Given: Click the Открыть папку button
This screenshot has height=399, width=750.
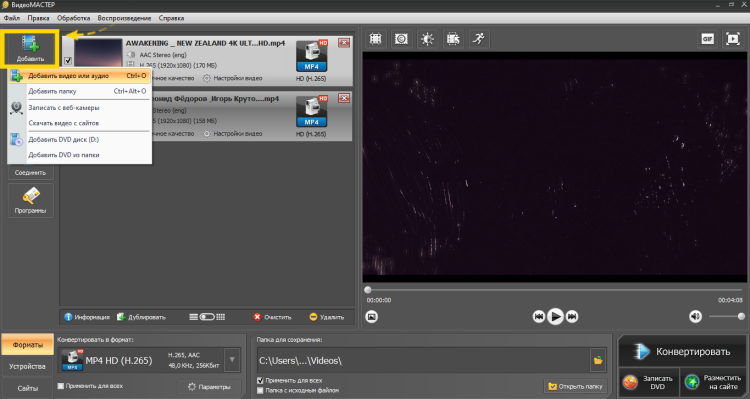Looking at the screenshot, I should (x=575, y=386).
